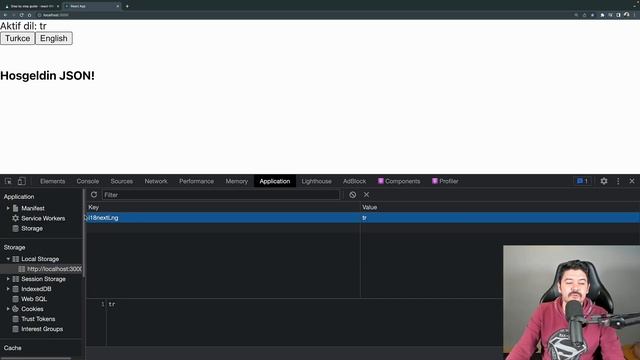Viewport: 640px width, 360px height.
Task: Click the tr text in the value preview
Action: (112, 304)
